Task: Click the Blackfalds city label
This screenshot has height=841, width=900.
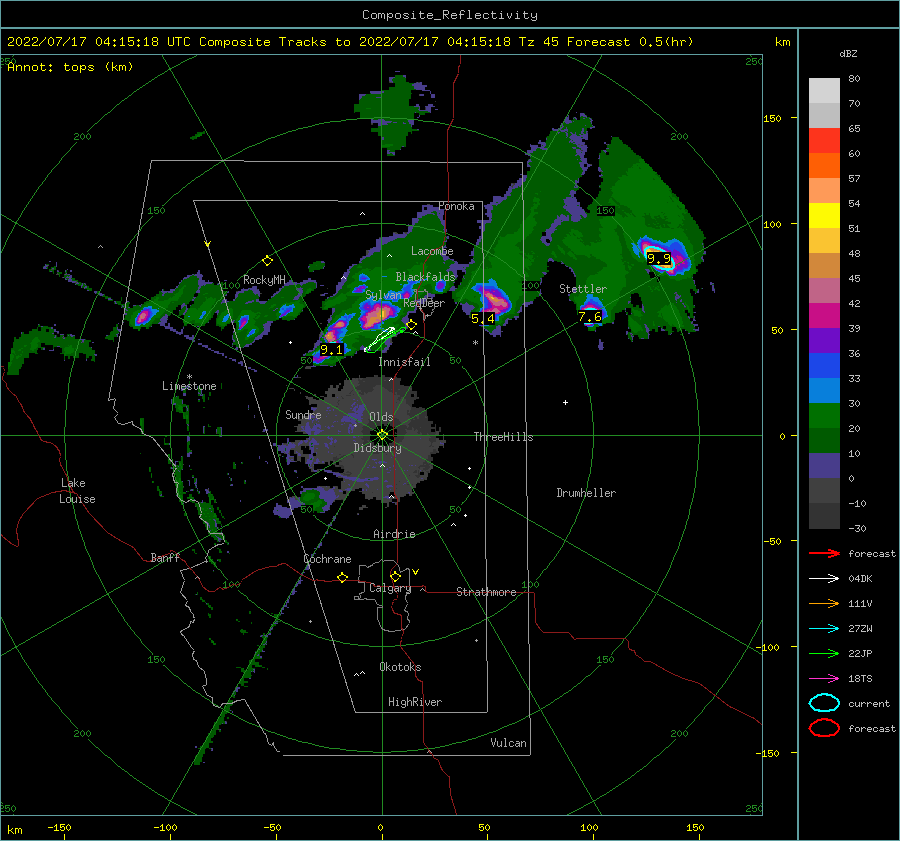Action: click(x=425, y=277)
